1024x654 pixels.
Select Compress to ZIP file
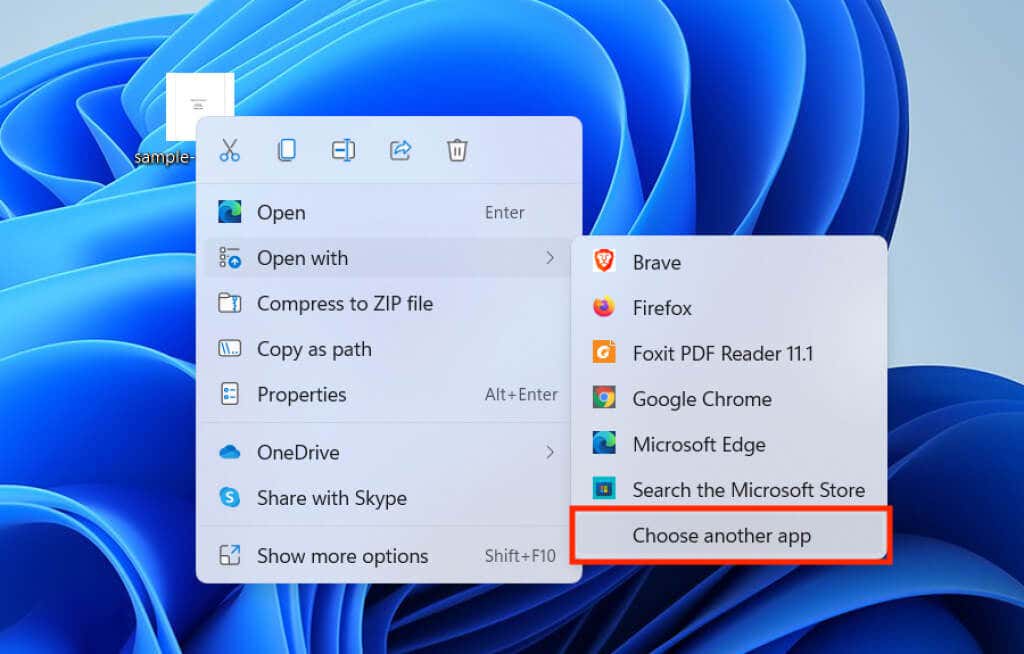pos(344,304)
